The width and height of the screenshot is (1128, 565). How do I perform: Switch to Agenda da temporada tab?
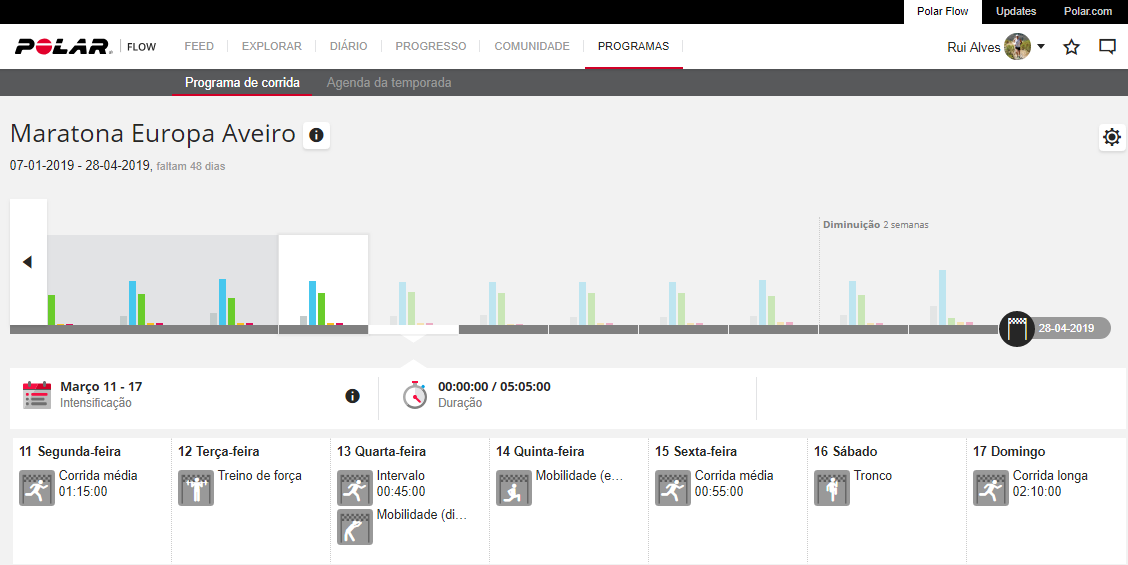point(389,83)
